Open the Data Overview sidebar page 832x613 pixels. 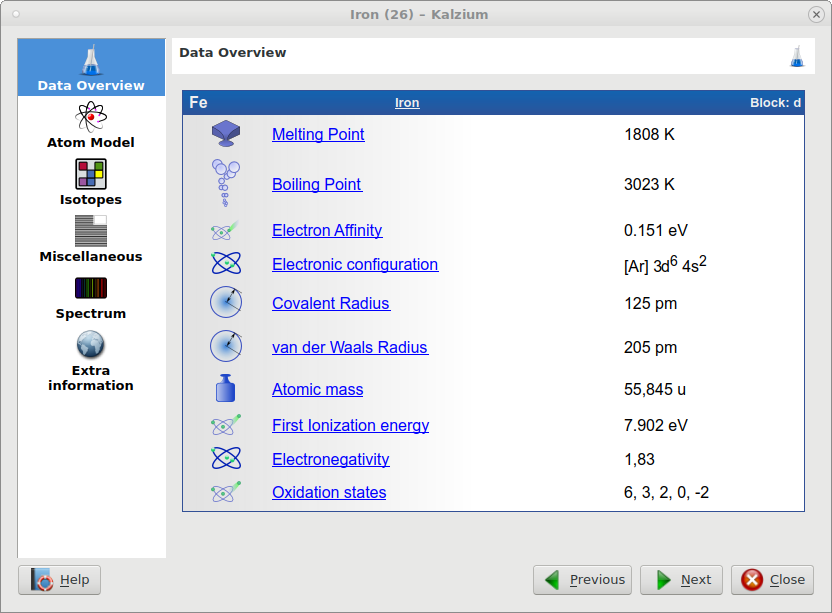click(x=91, y=67)
